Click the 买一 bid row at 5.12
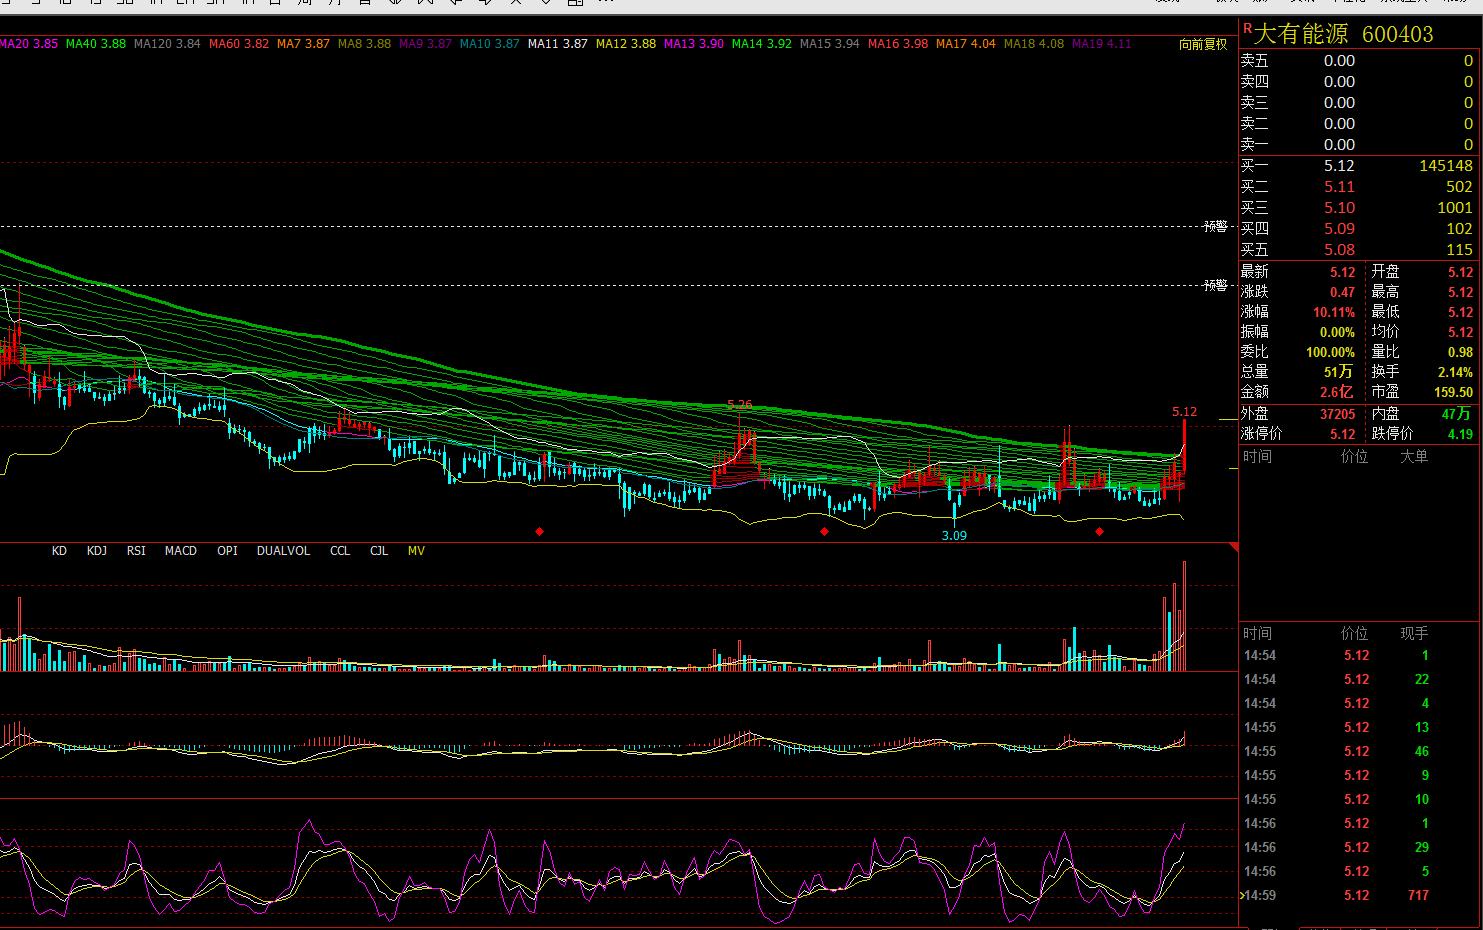Screen dimensions: 1483x930 (x=1357, y=166)
